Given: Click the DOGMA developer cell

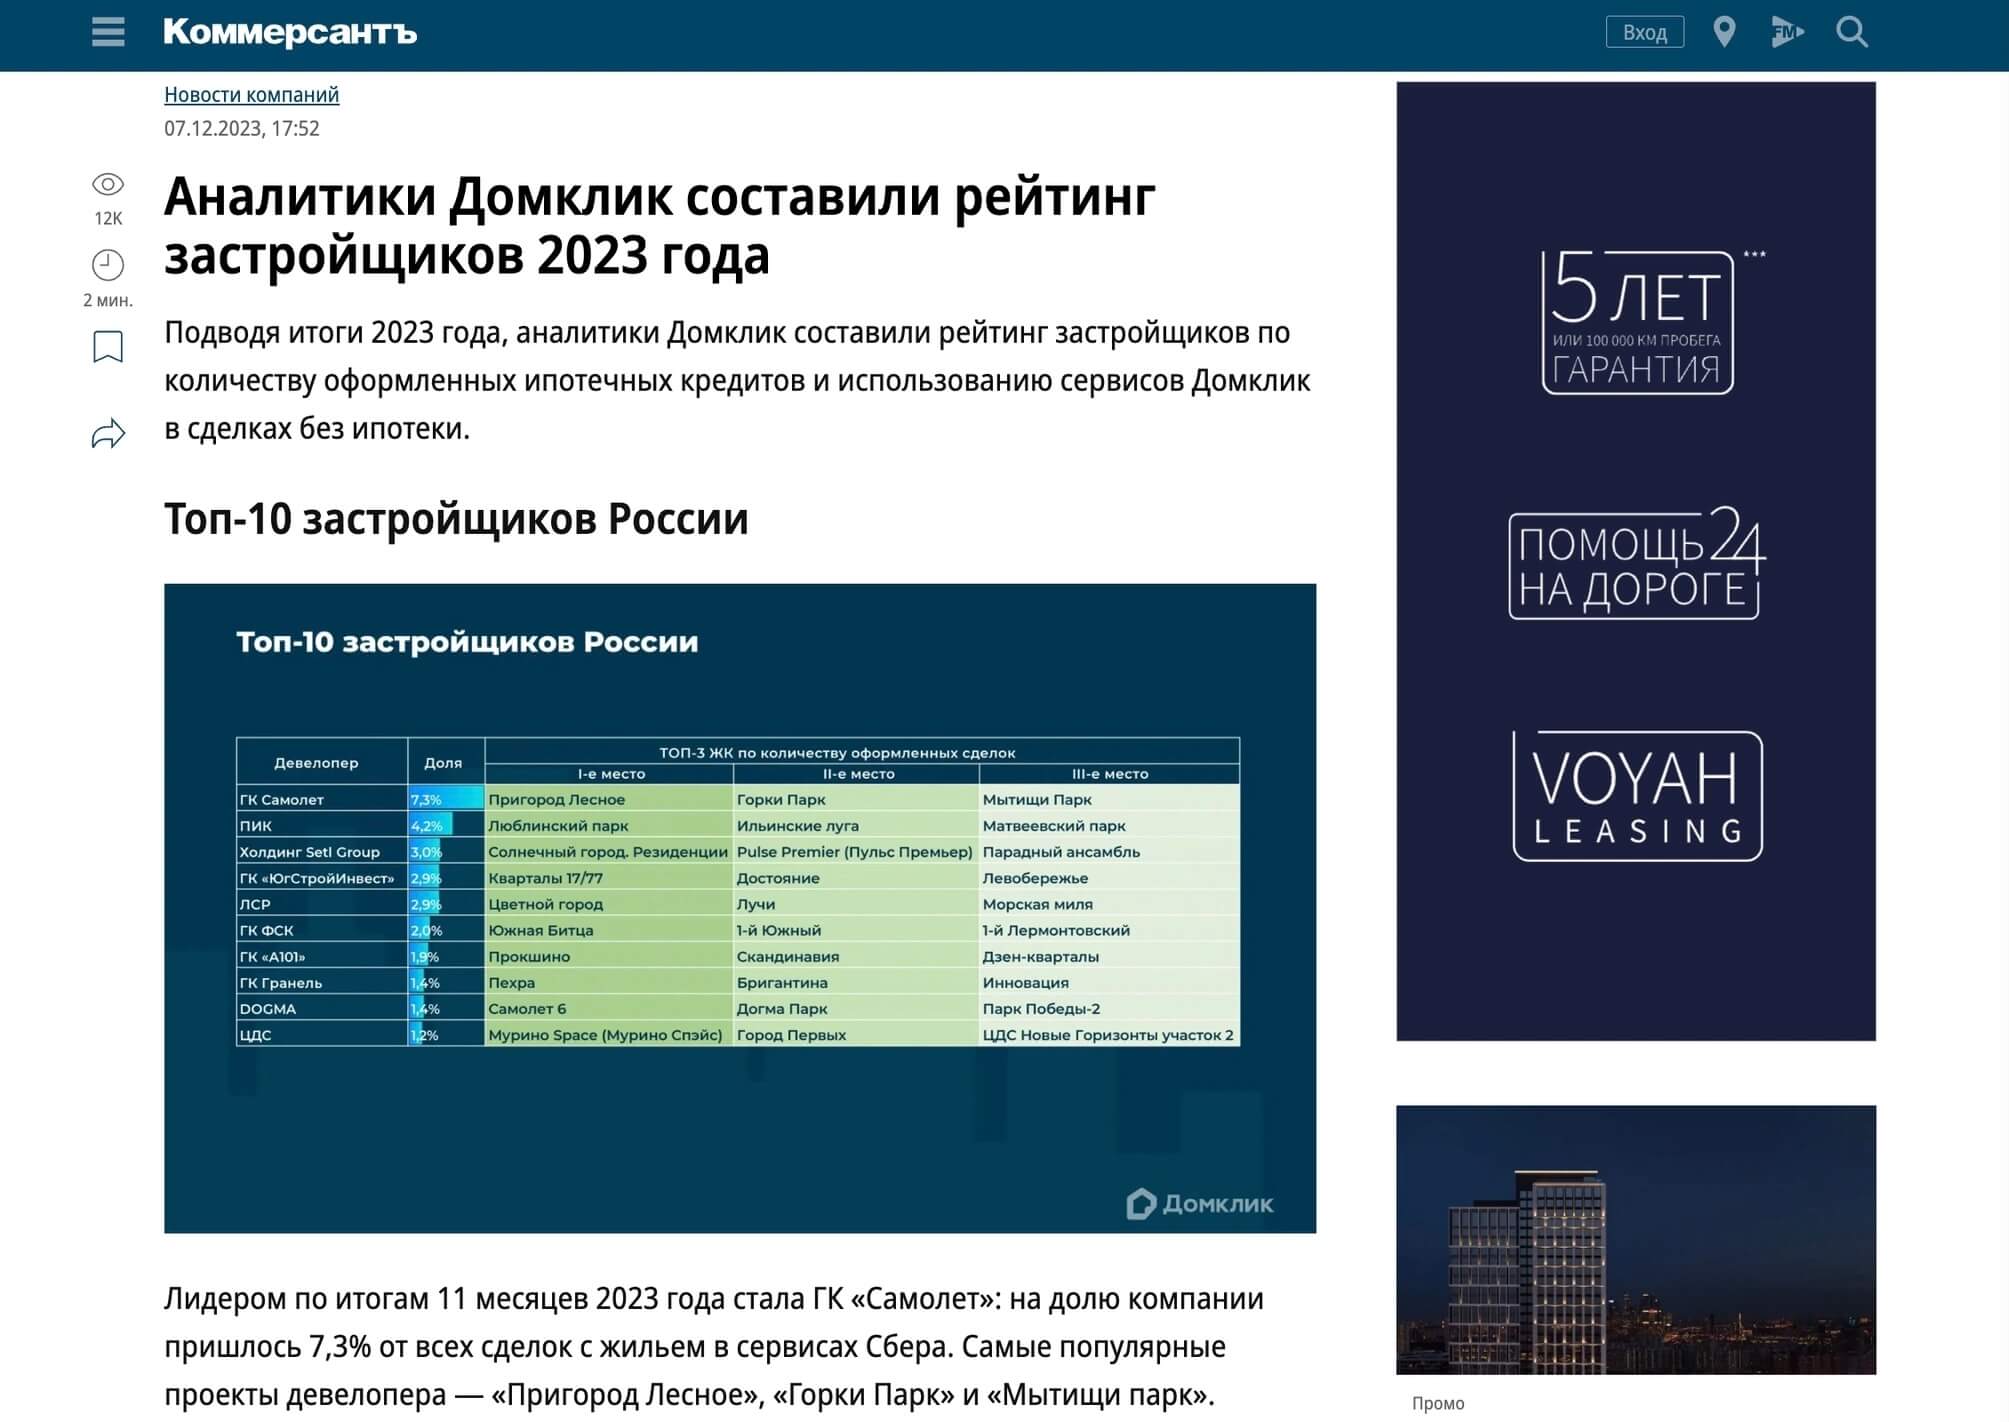Looking at the screenshot, I should click(x=322, y=1009).
